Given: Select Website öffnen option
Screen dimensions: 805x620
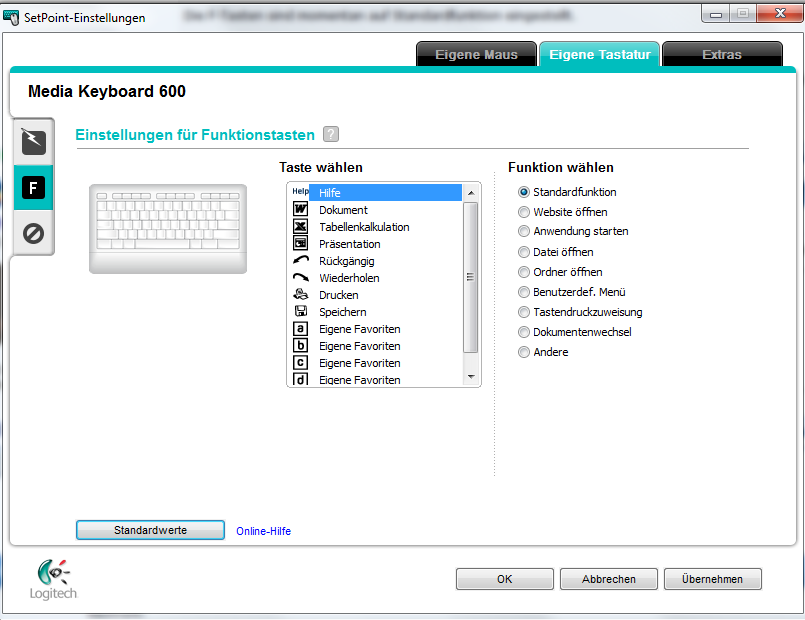Looking at the screenshot, I should click(524, 212).
